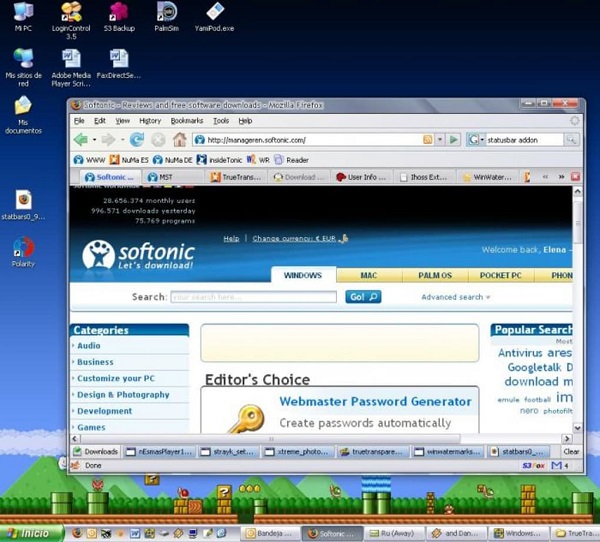Open the Webmaster Password Generator link

pyautogui.click(x=374, y=402)
